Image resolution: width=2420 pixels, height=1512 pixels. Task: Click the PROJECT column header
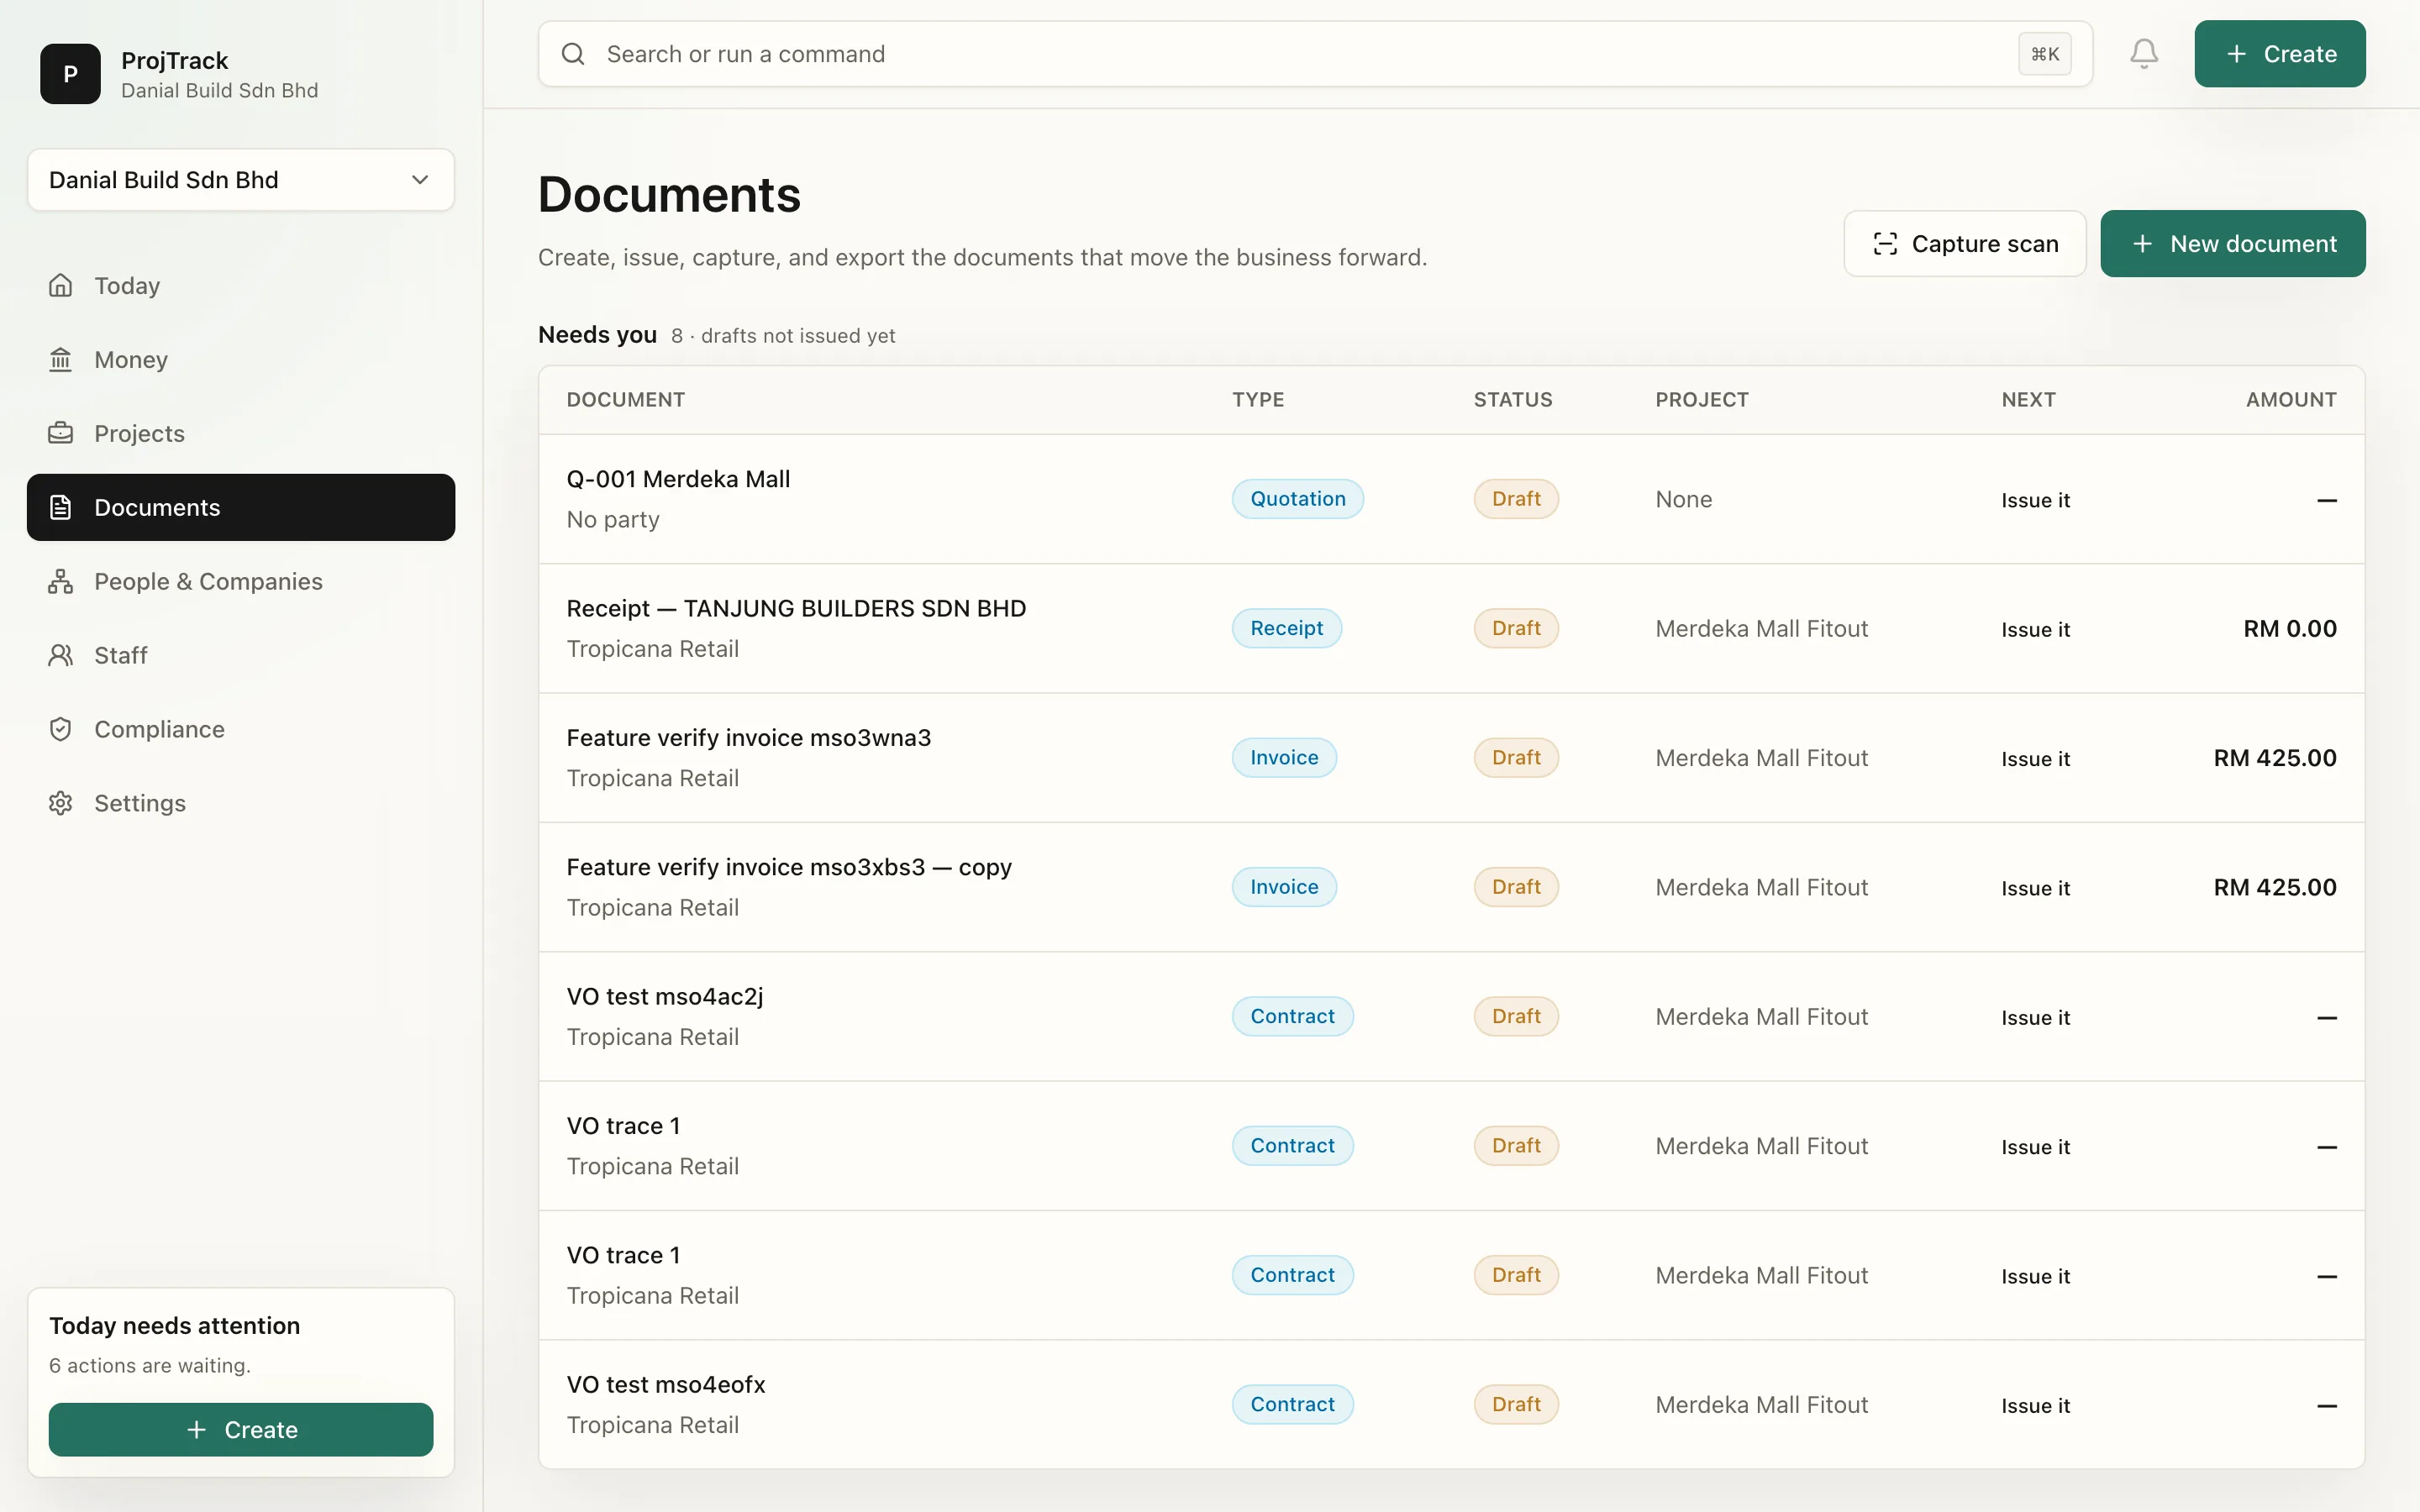coord(1702,400)
